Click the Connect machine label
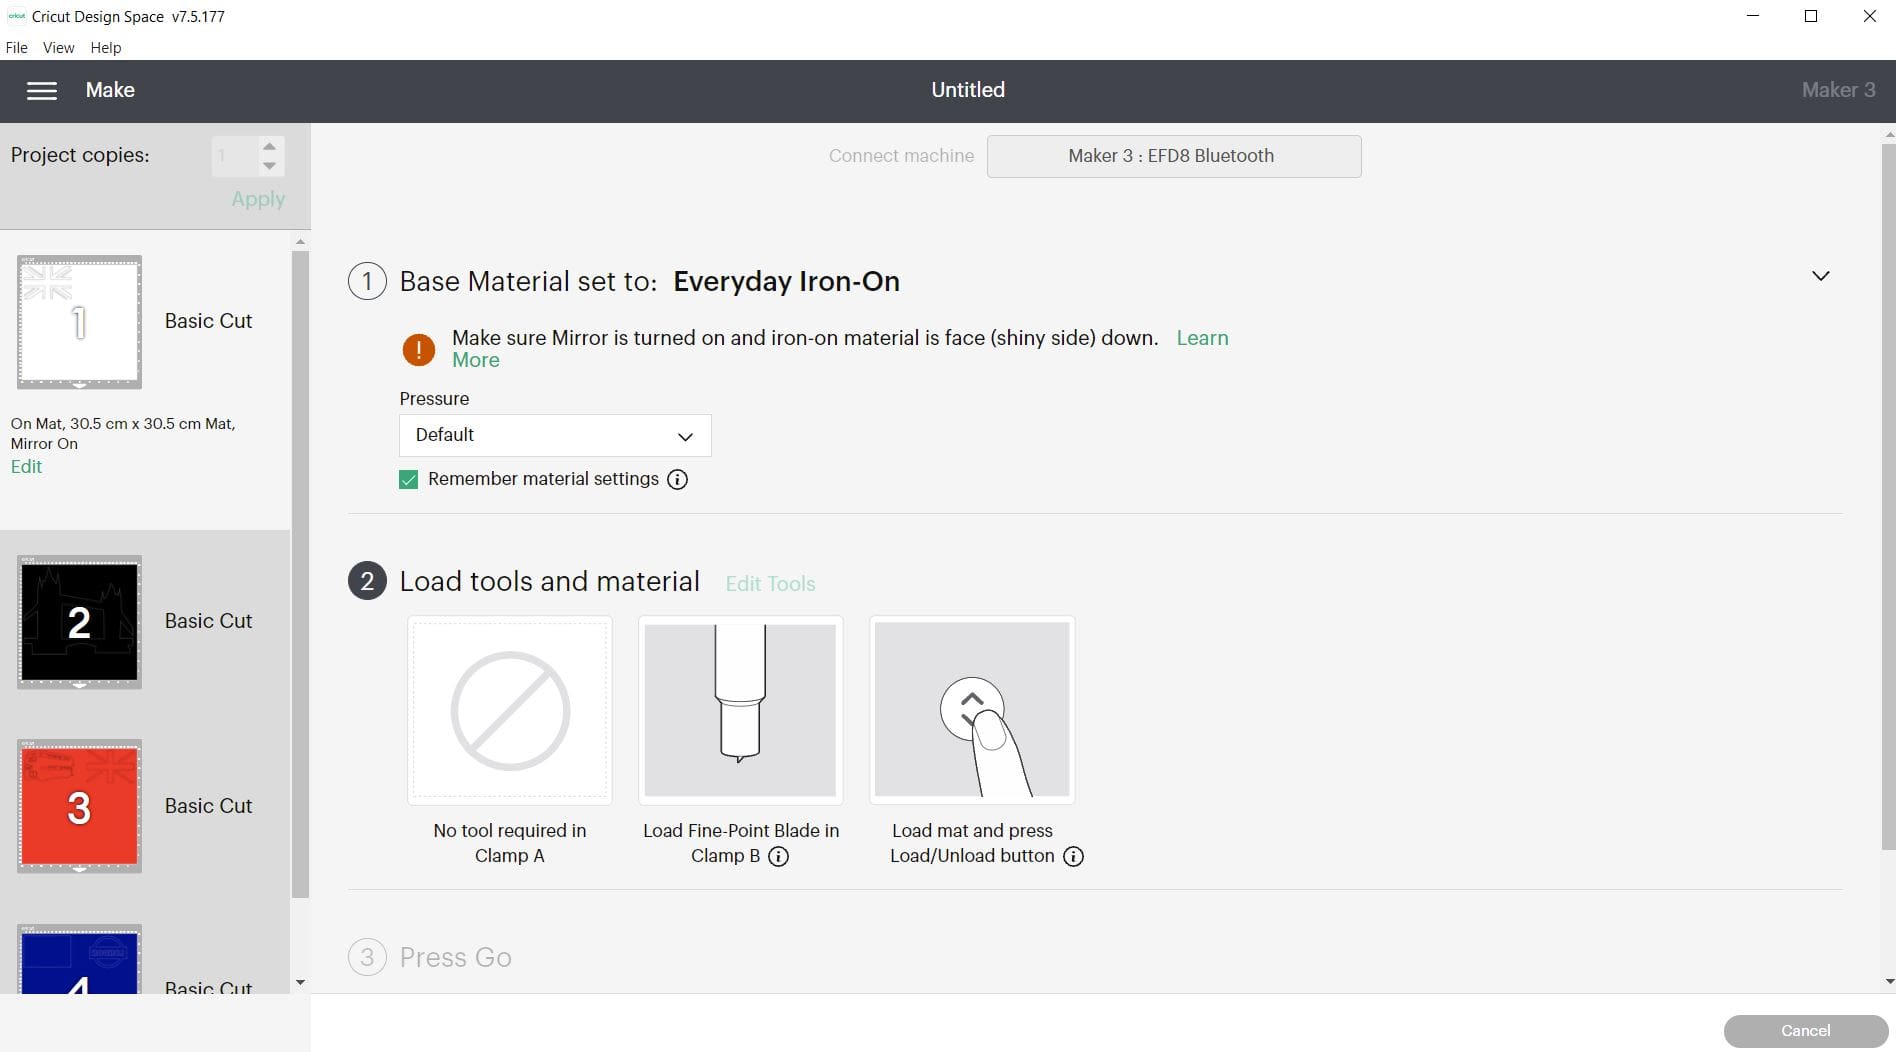The width and height of the screenshot is (1896, 1052). click(901, 156)
